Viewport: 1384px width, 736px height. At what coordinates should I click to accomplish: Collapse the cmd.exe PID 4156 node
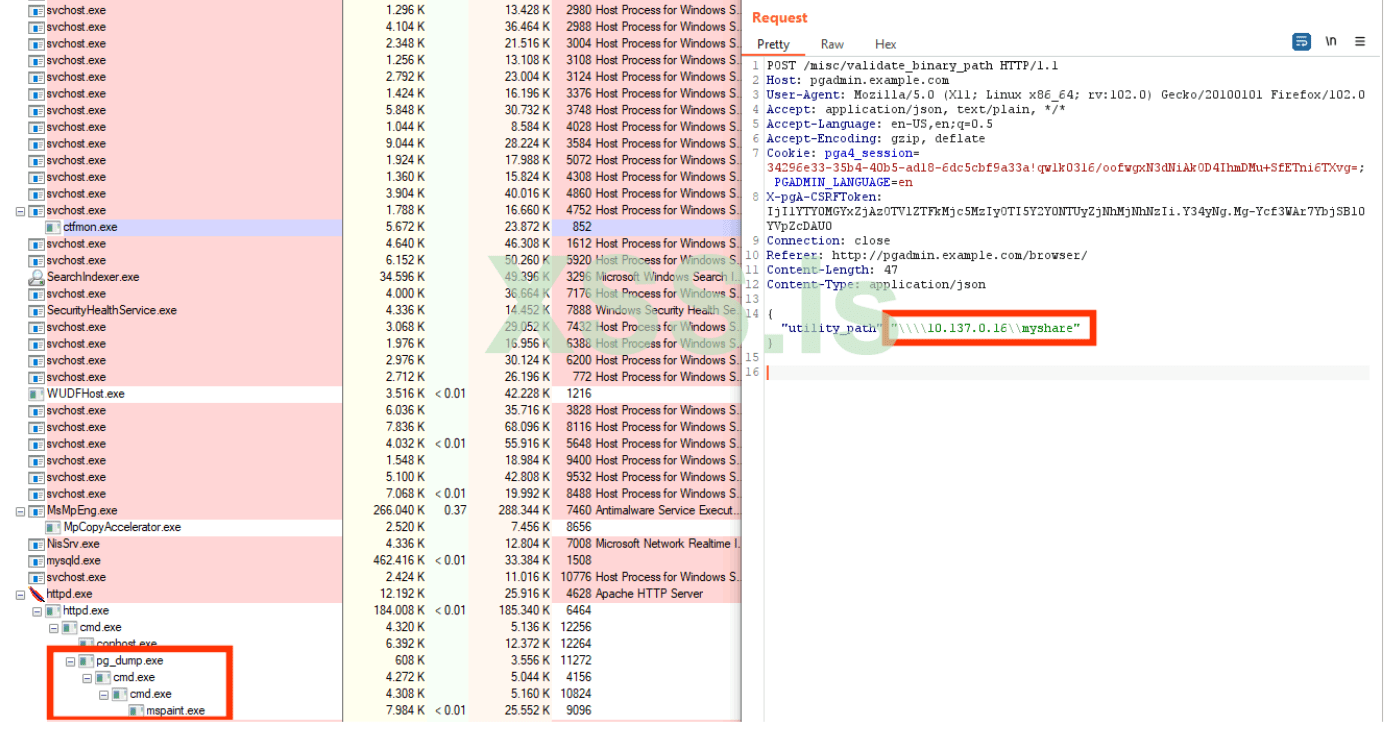87,678
